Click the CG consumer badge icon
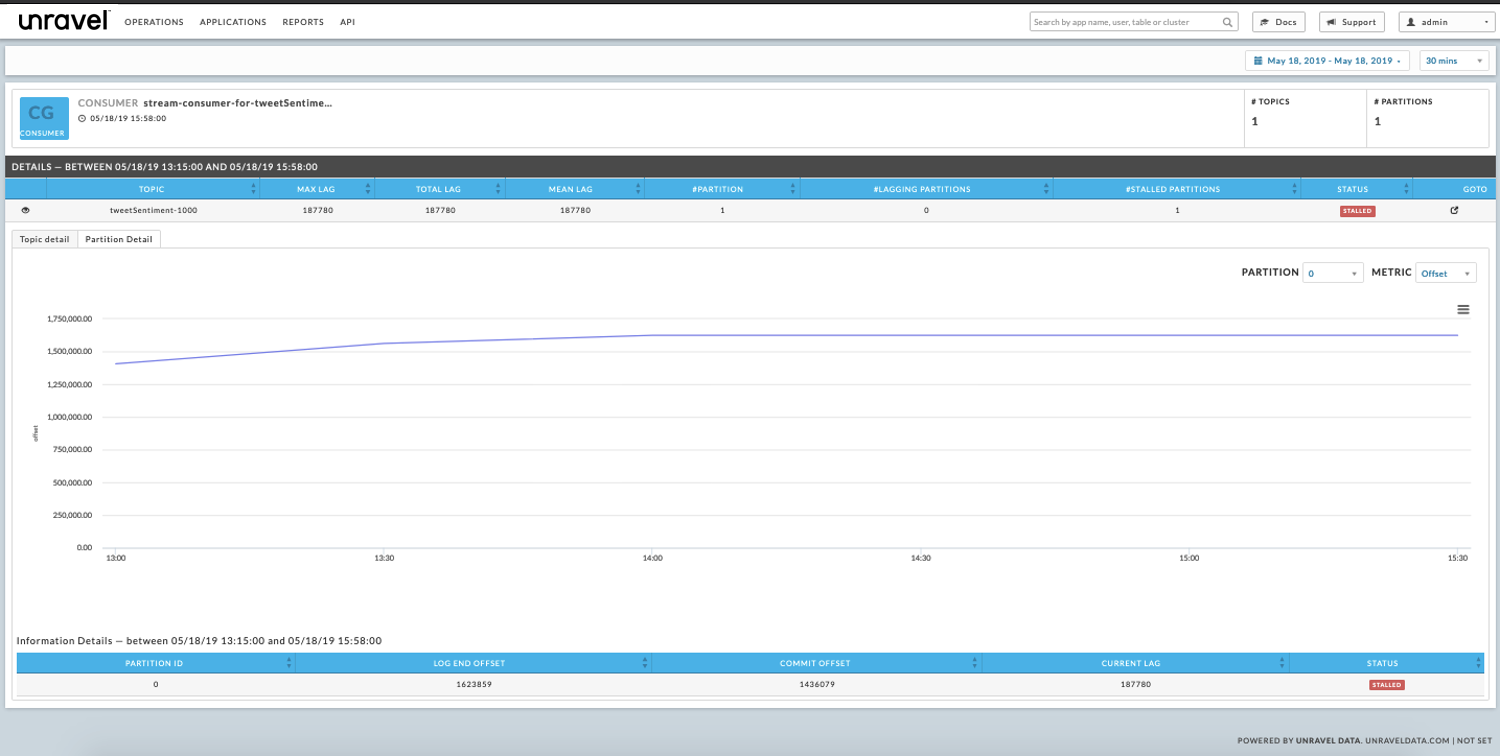The height and width of the screenshot is (756, 1500). (x=44, y=118)
